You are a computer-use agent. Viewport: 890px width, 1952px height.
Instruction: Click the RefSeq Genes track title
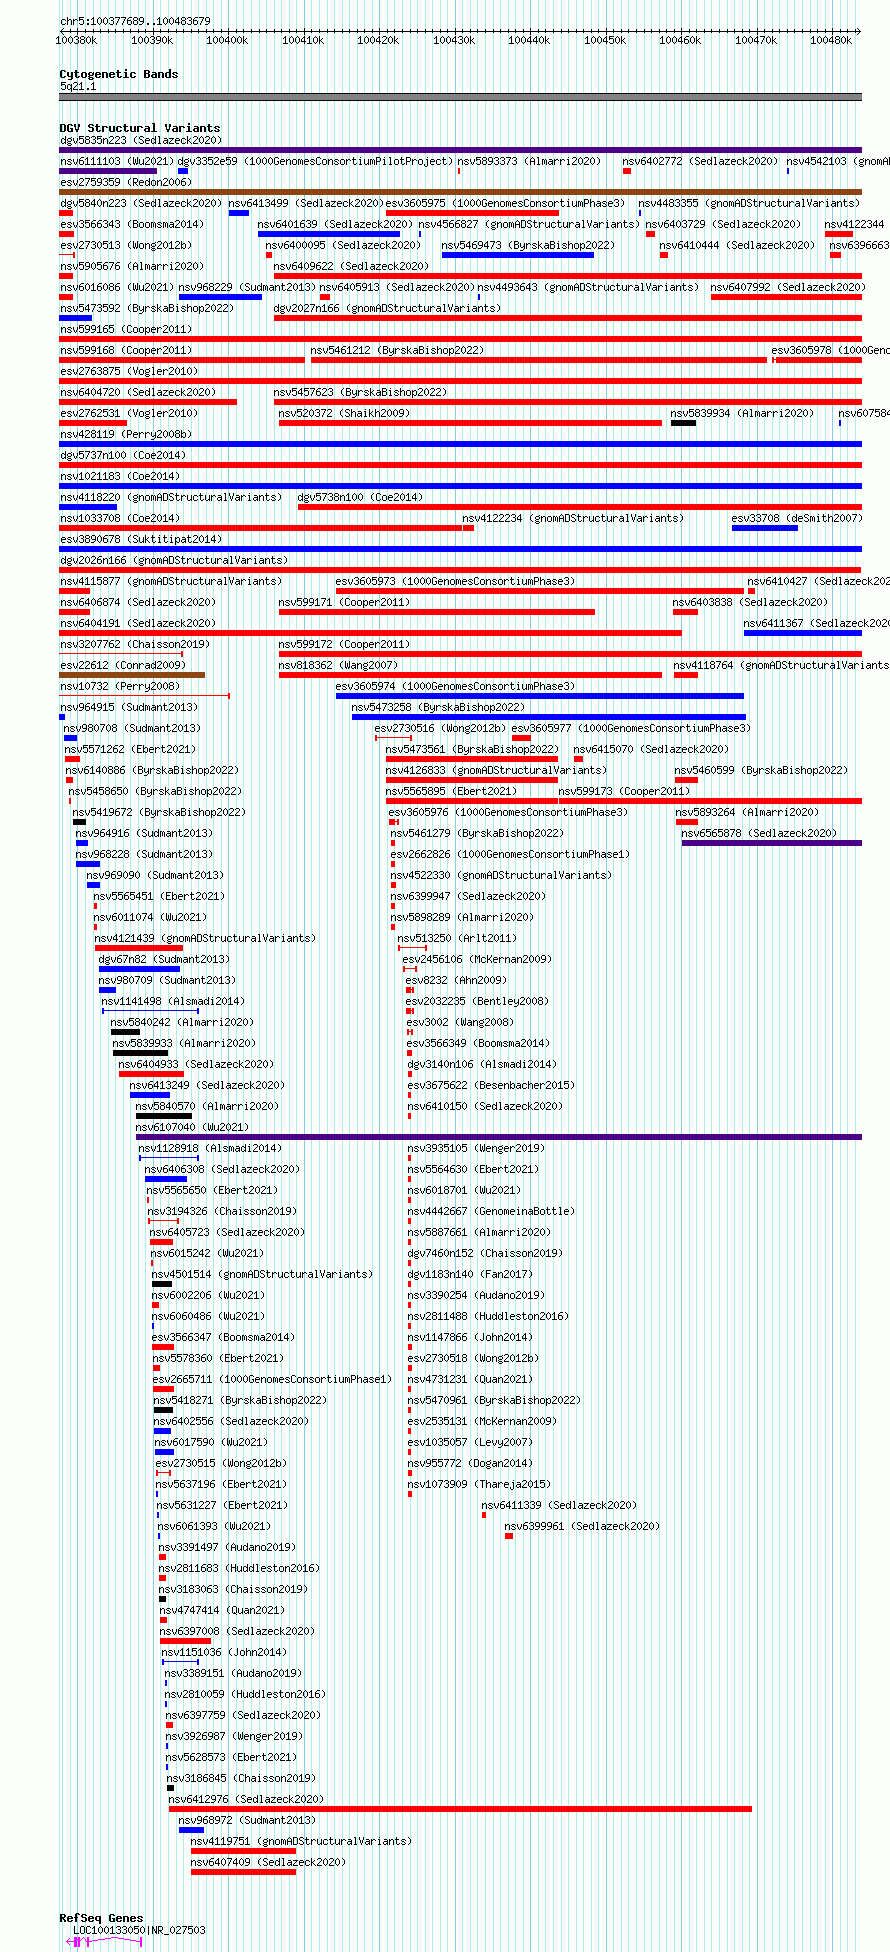pos(101,1918)
